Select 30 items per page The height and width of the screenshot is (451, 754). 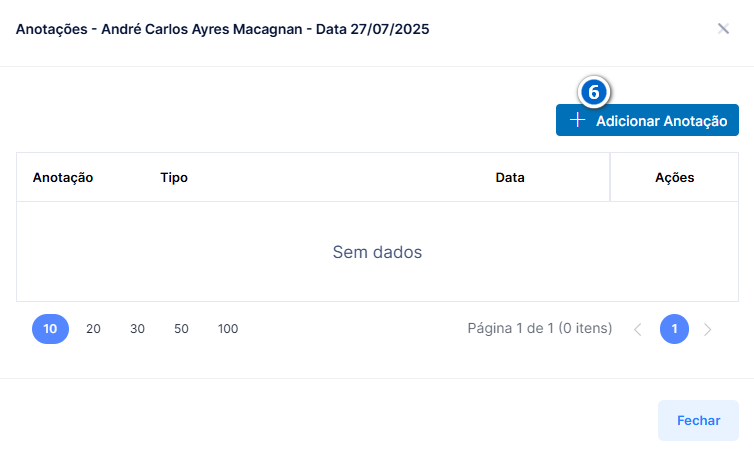click(138, 329)
